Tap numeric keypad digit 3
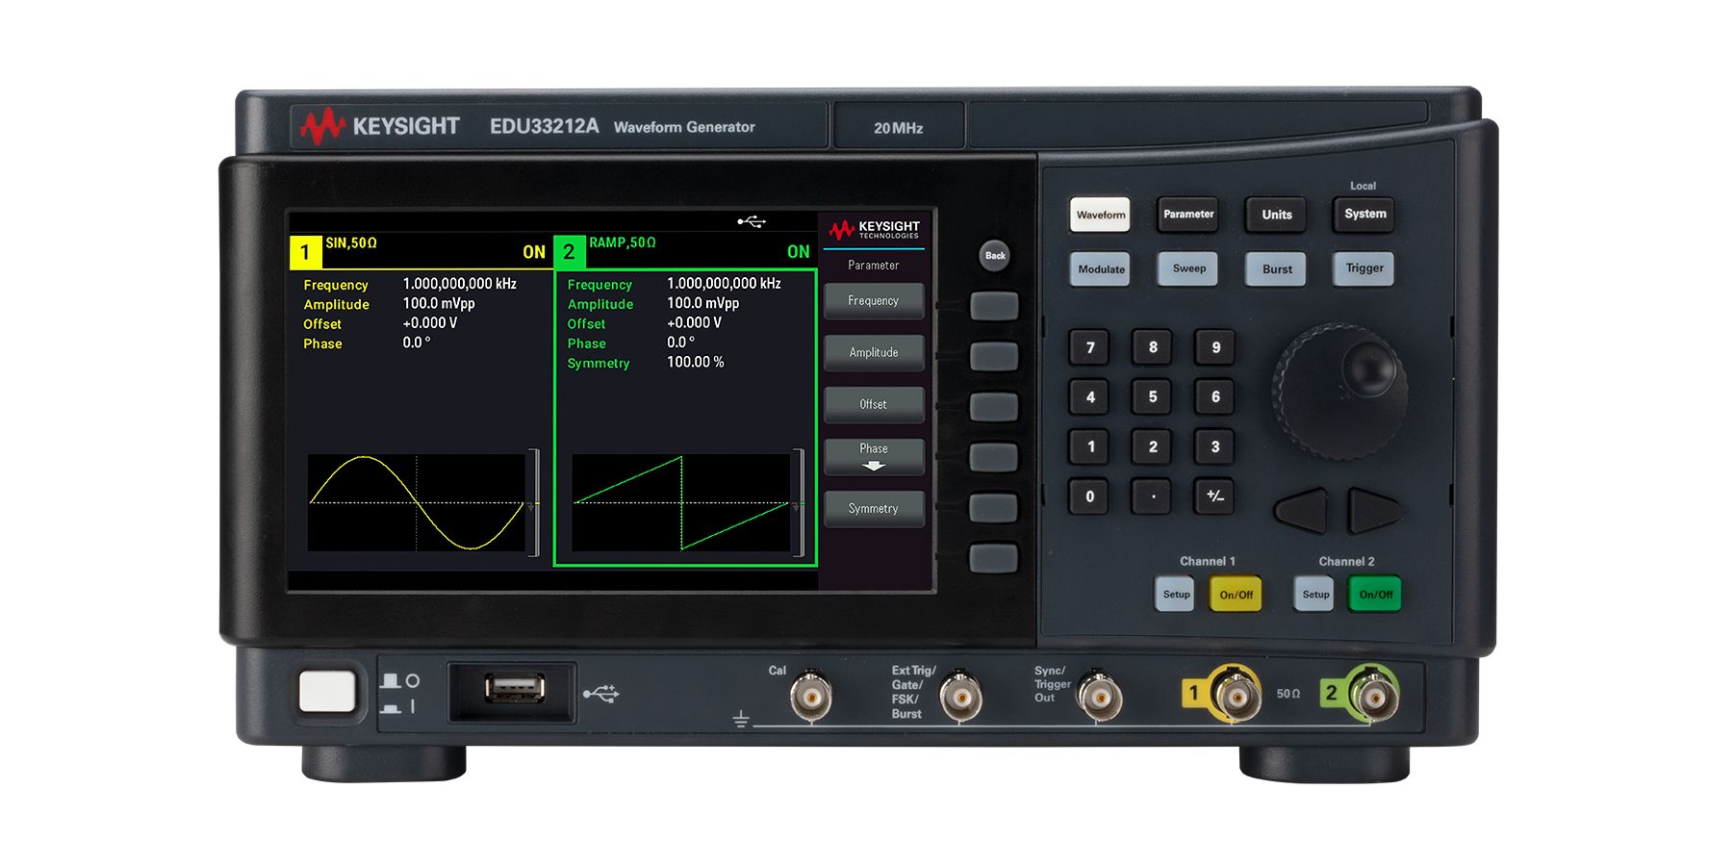 pos(1215,447)
